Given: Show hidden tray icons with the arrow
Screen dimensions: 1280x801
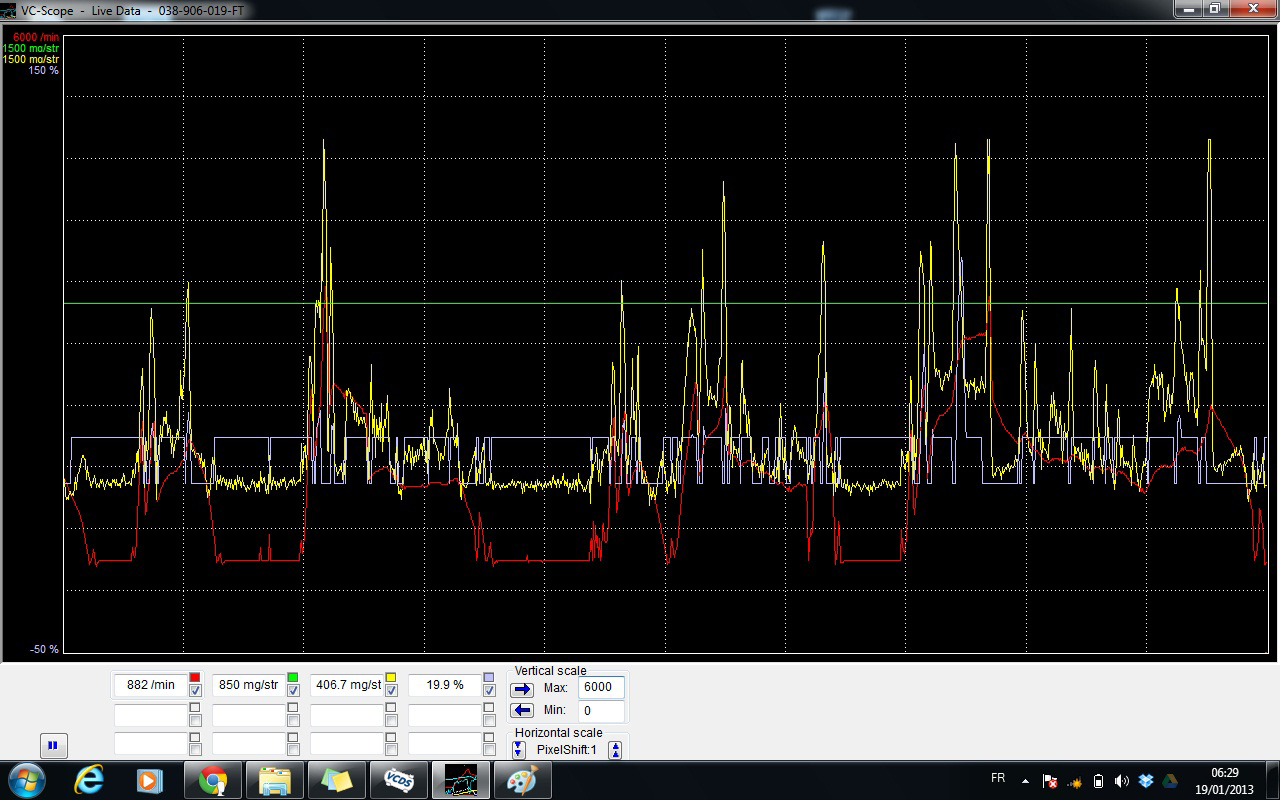Looking at the screenshot, I should point(1025,781).
